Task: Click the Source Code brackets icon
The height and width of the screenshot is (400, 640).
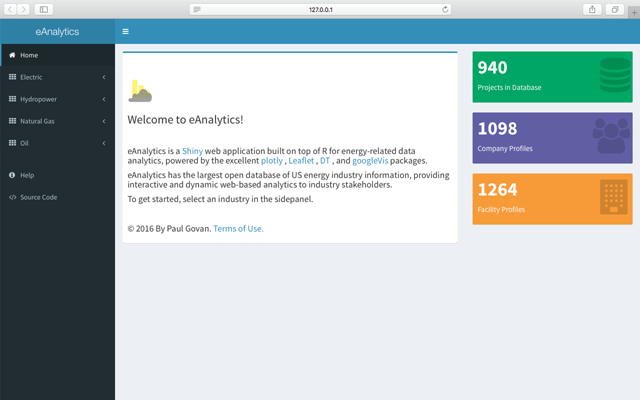Action: 12,197
